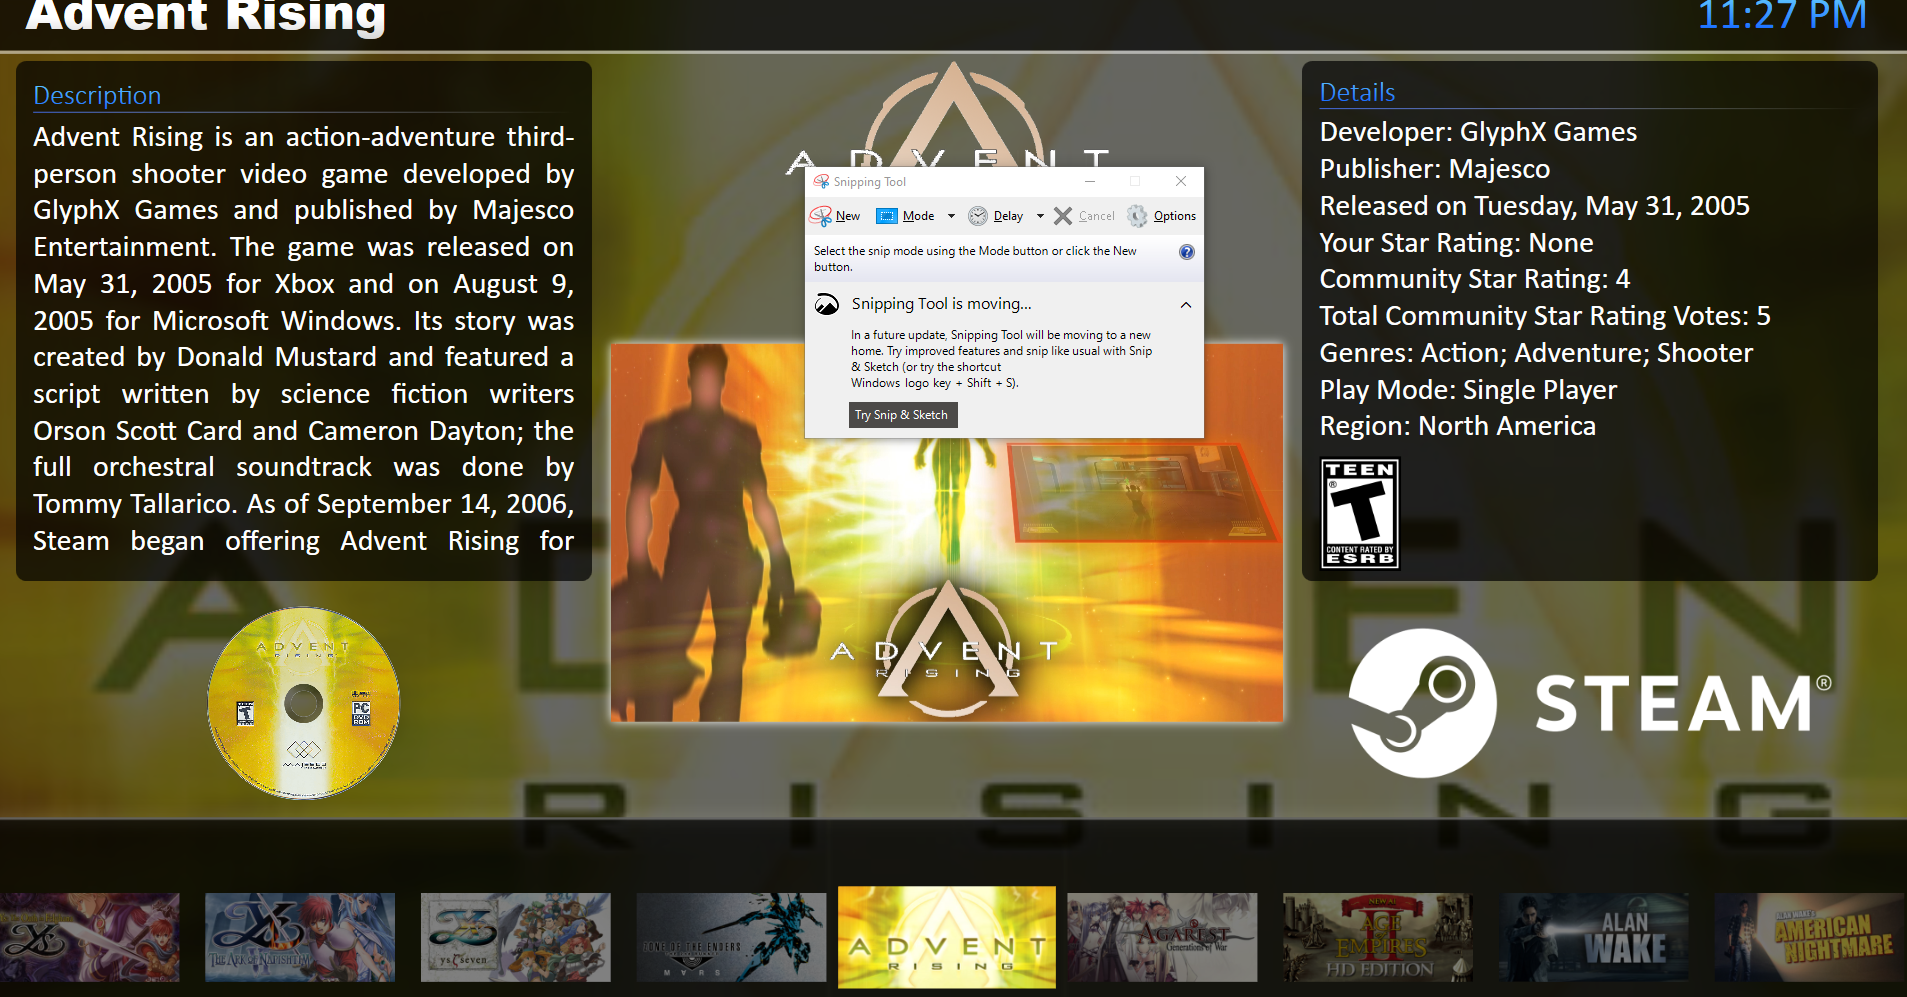This screenshot has height=997, width=1907.
Task: Click the blue help question icon
Action: click(1187, 252)
